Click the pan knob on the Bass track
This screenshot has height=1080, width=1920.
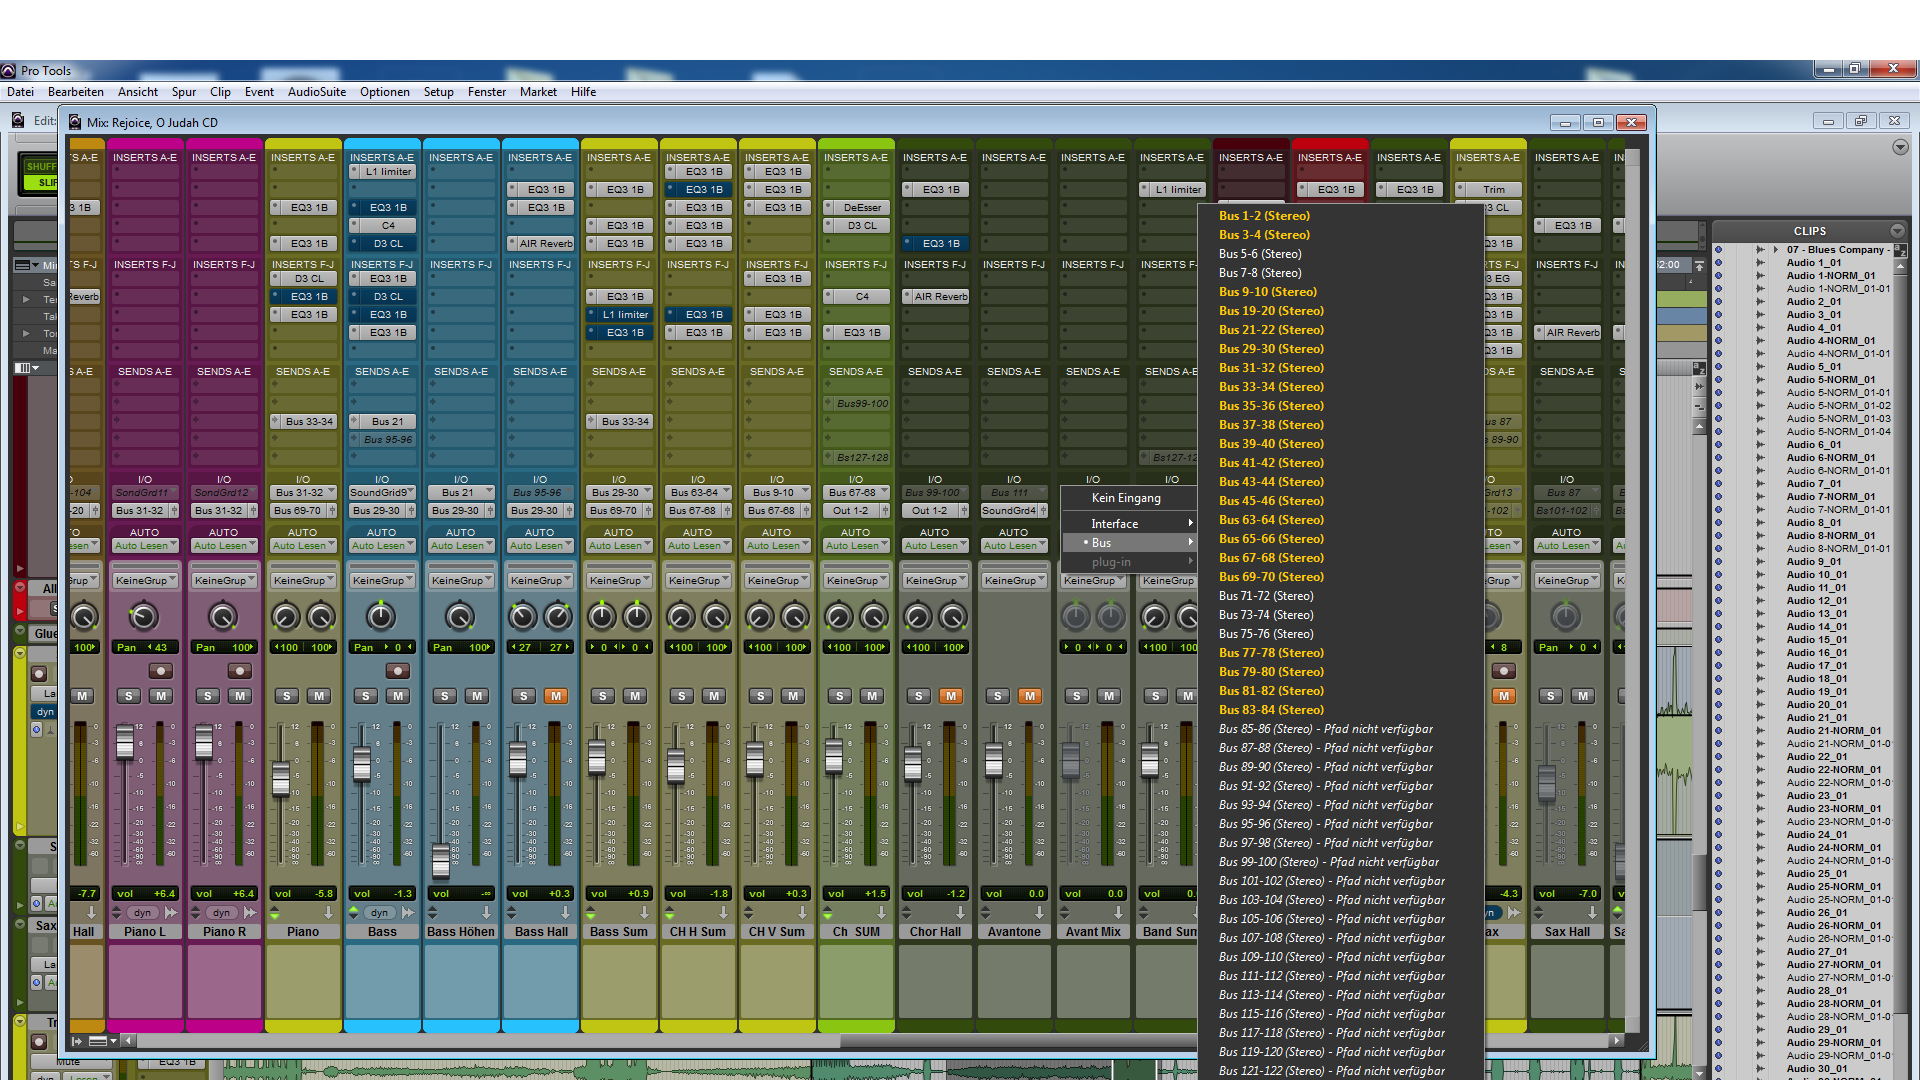click(x=381, y=617)
